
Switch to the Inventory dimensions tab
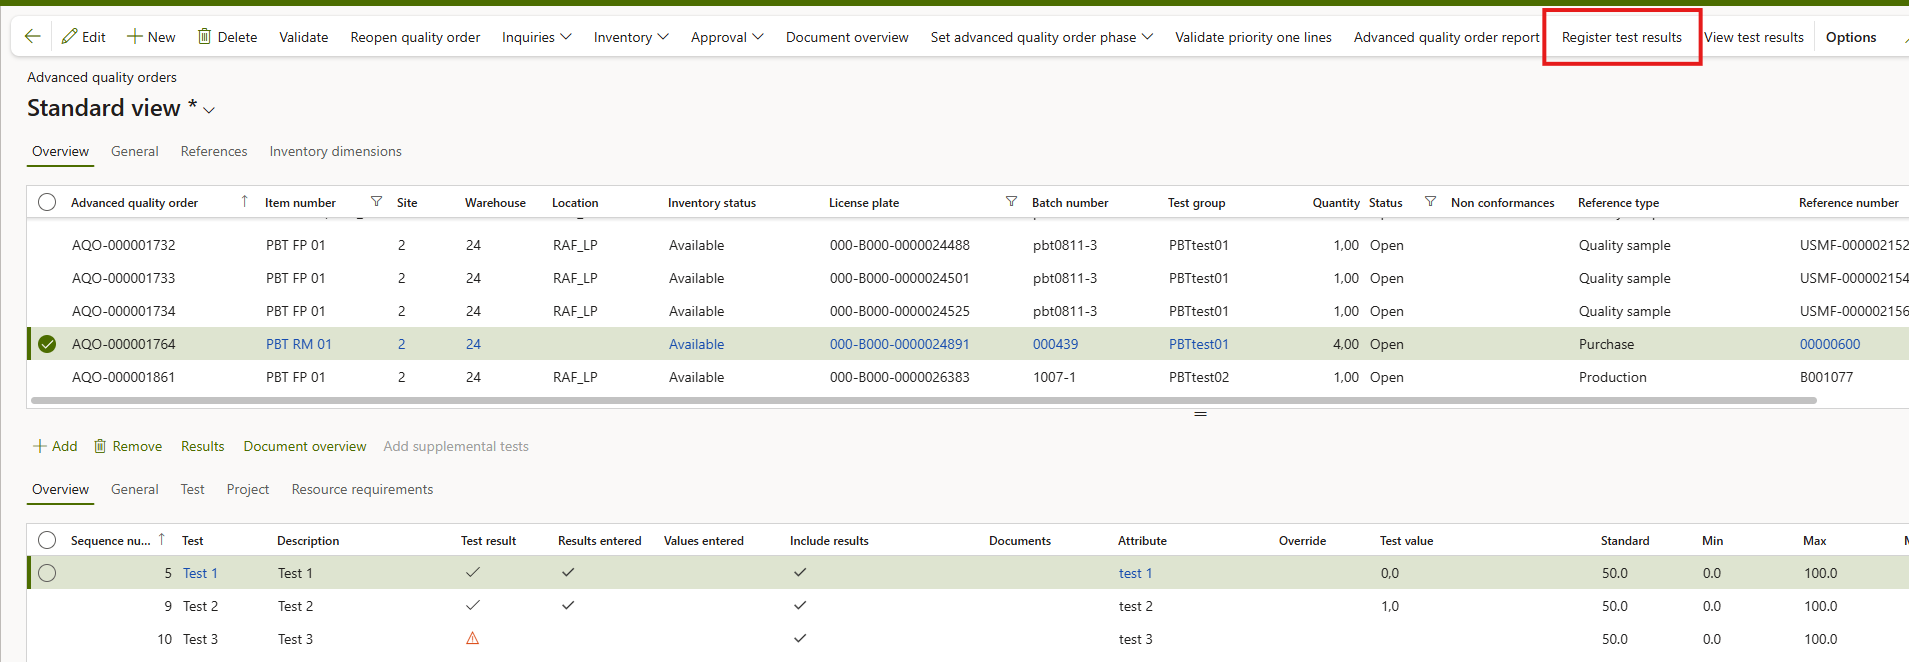click(335, 151)
